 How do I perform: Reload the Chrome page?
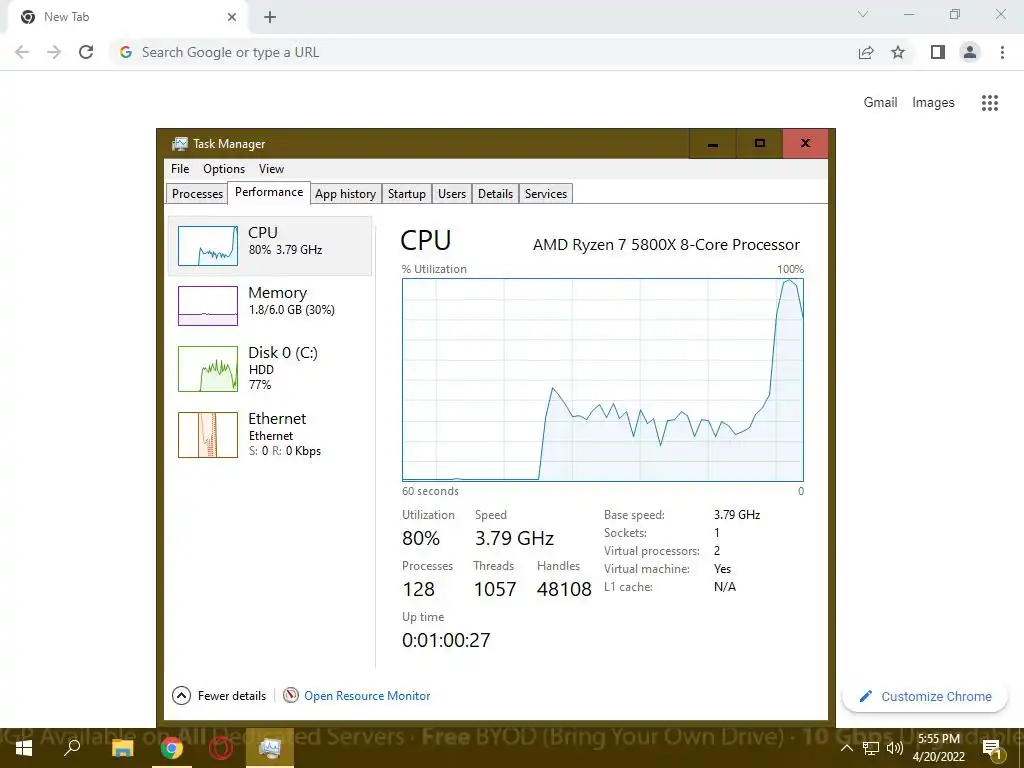[86, 52]
